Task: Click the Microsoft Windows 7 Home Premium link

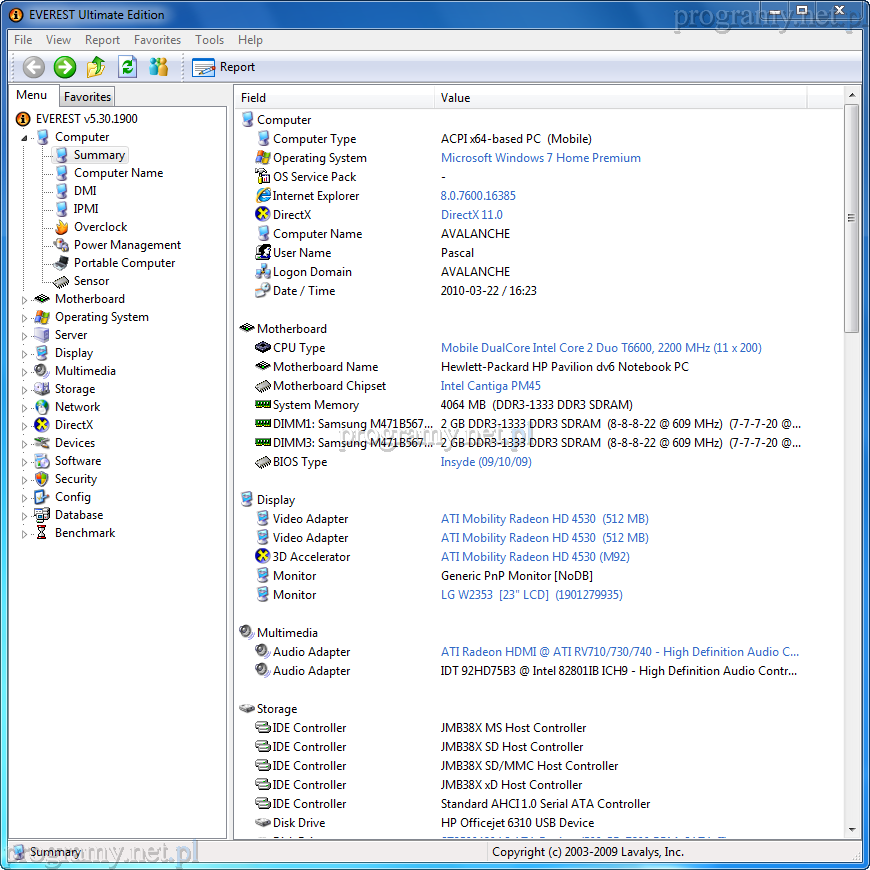Action: 540,158
